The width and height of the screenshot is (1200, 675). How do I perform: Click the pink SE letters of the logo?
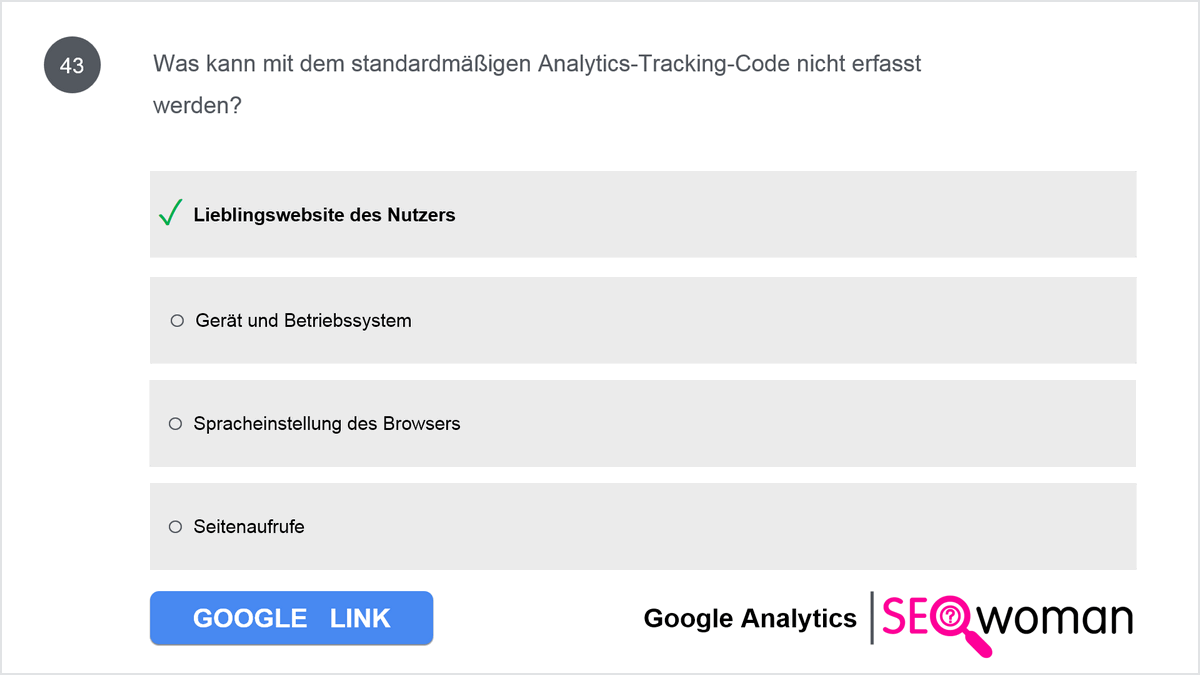906,618
